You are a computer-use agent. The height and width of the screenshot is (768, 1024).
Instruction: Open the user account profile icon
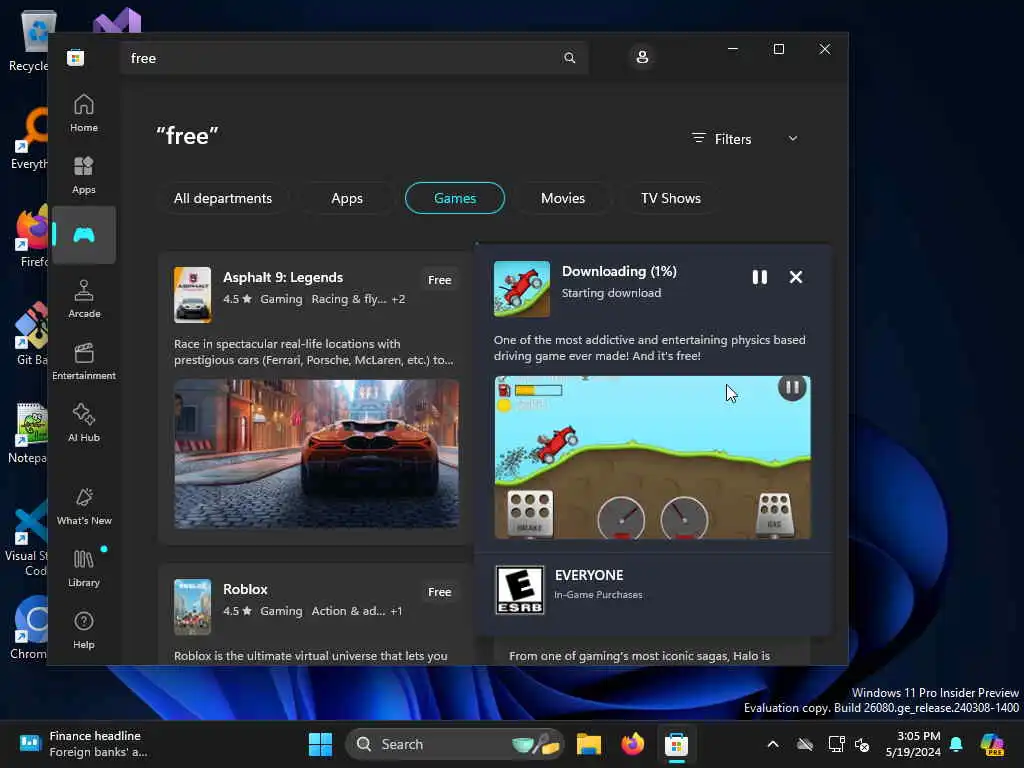[x=642, y=57]
